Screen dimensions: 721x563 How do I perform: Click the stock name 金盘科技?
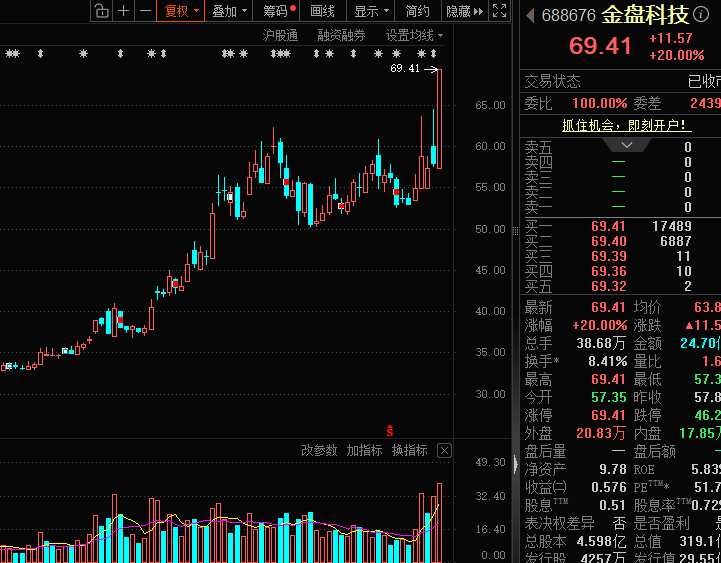(x=645, y=15)
